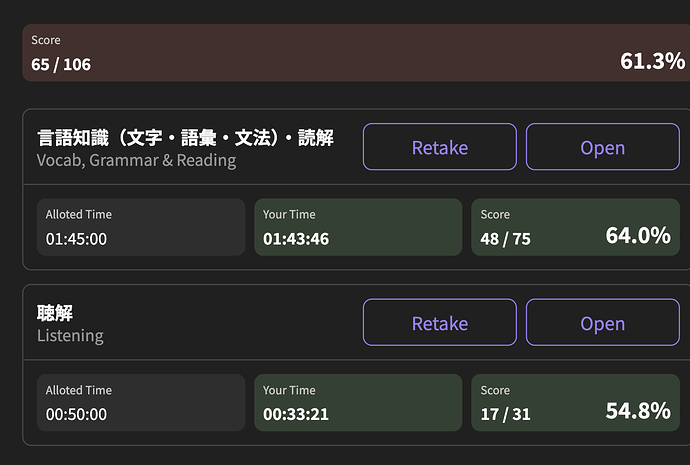This screenshot has width=690, height=465.
Task: Open the Listening section results
Action: 602,323
